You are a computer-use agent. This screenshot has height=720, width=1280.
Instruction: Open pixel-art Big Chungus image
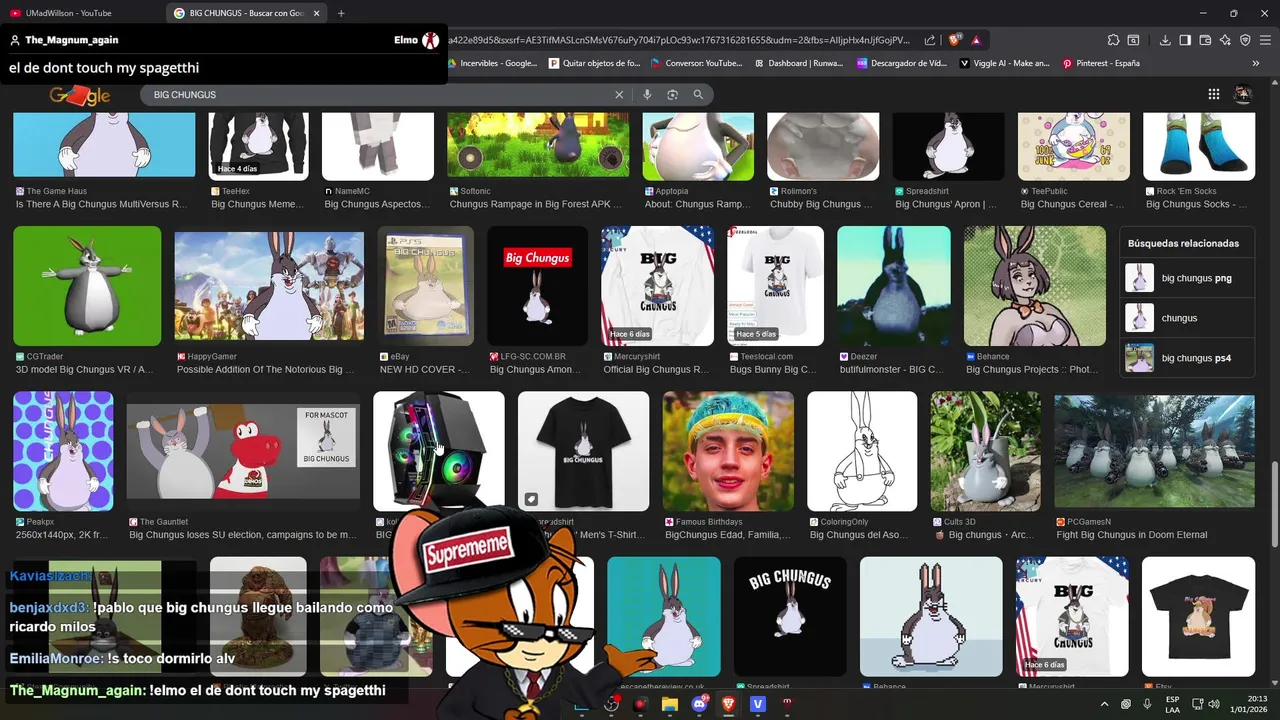[931, 616]
